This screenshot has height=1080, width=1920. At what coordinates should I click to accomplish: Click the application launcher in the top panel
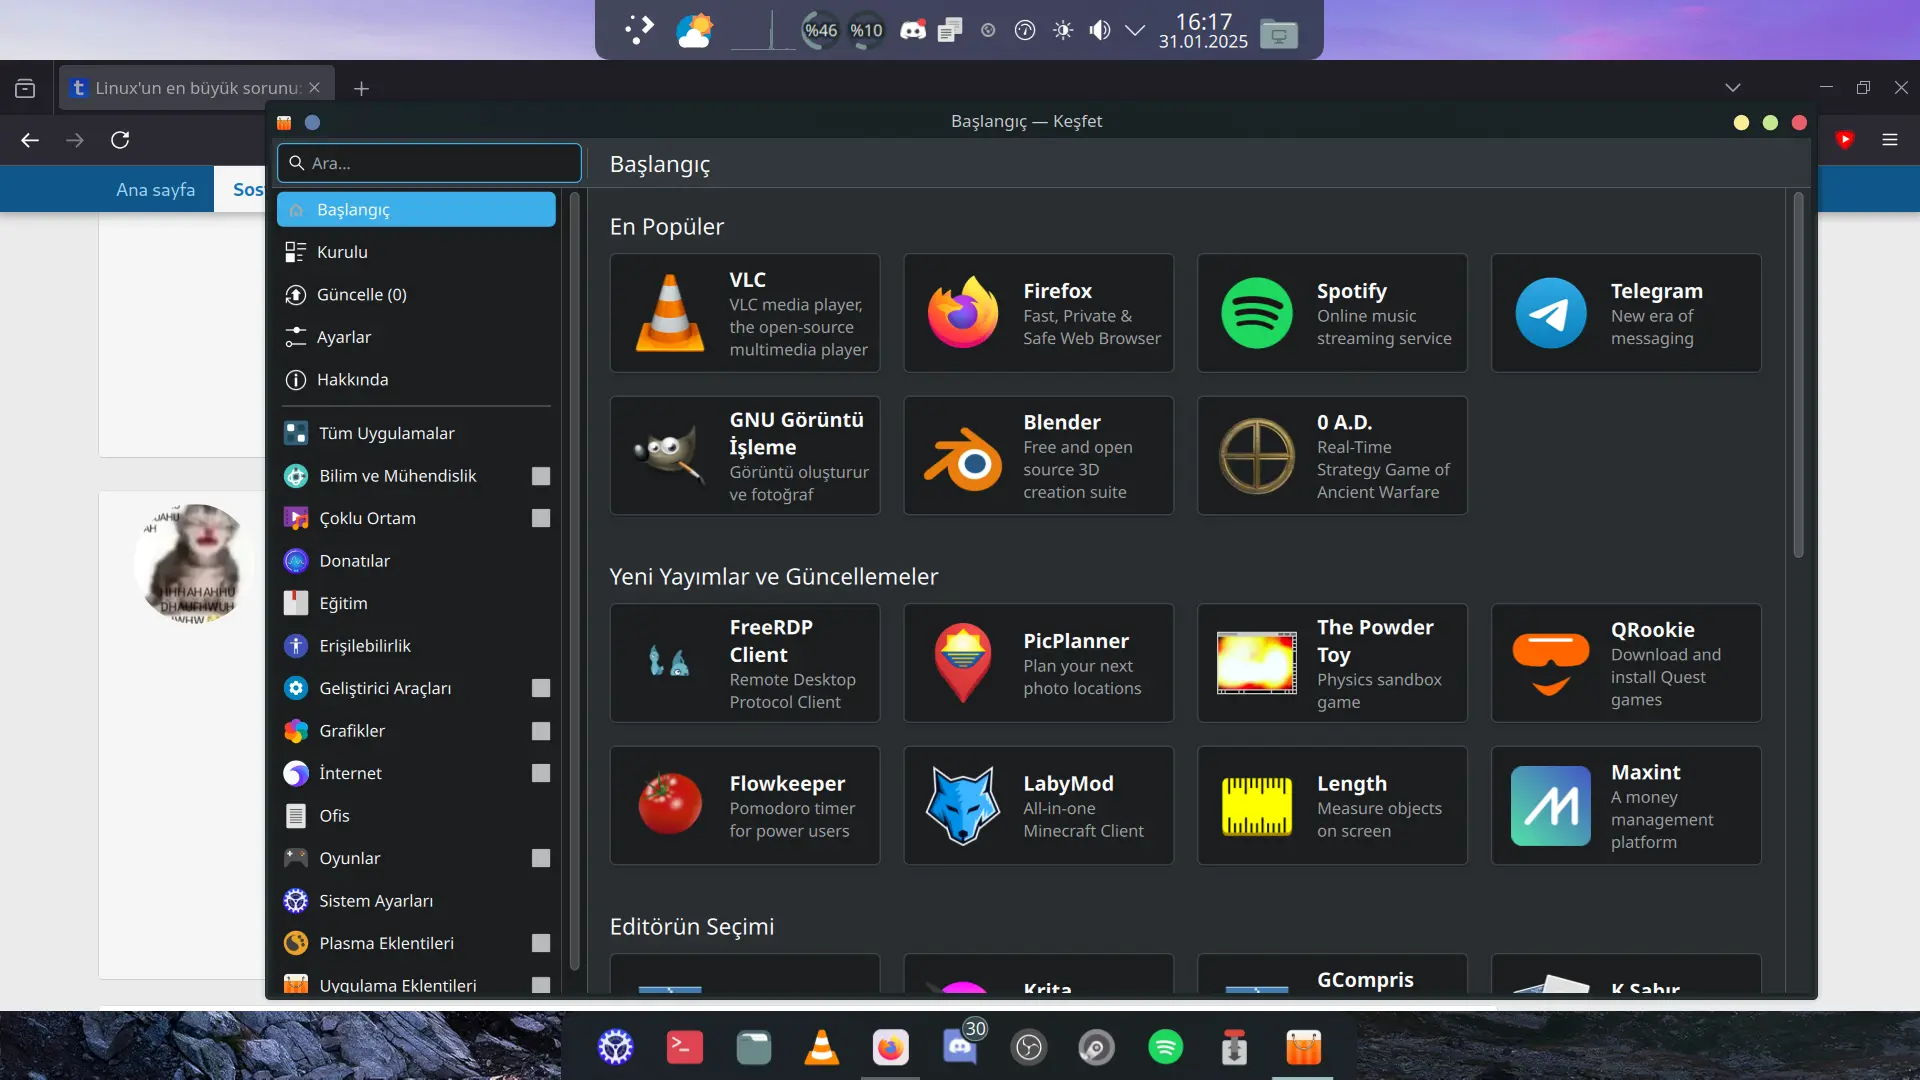tap(639, 30)
